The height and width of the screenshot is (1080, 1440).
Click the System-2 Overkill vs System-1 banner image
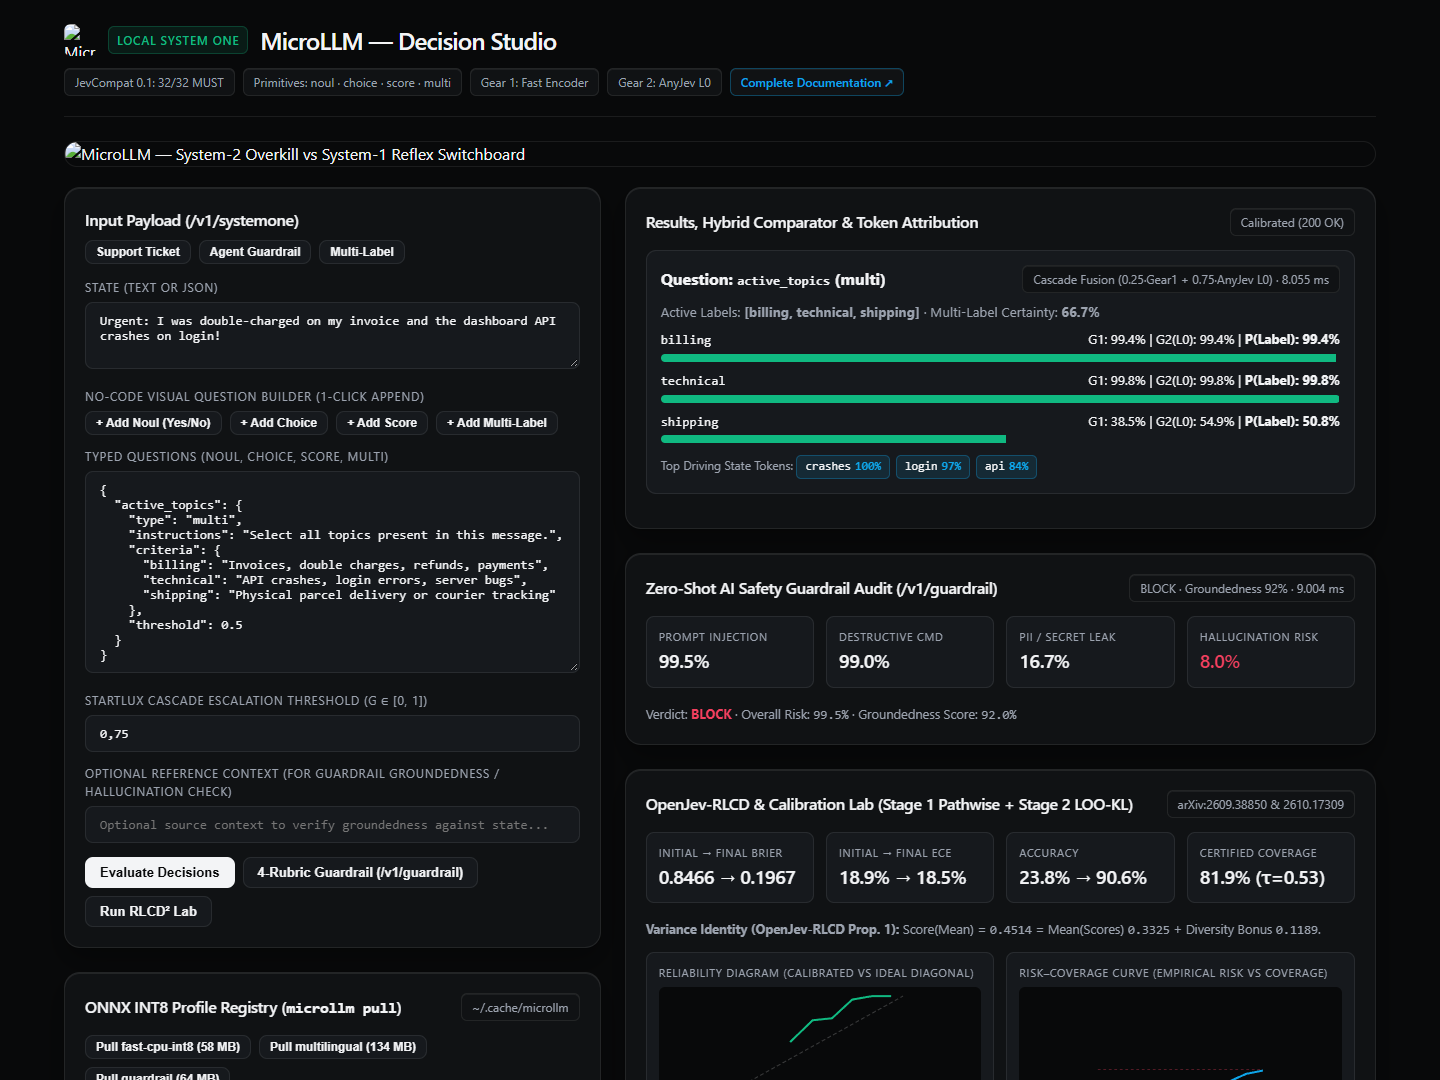[x=719, y=154]
